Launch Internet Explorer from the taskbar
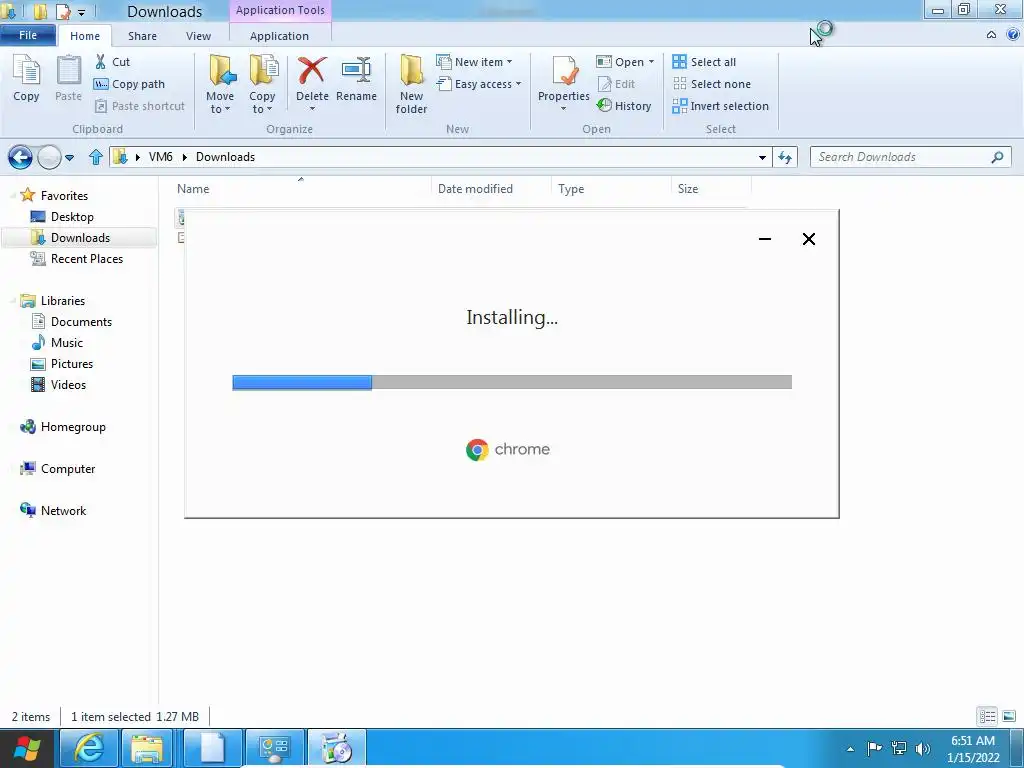1024x768 pixels. 88,748
